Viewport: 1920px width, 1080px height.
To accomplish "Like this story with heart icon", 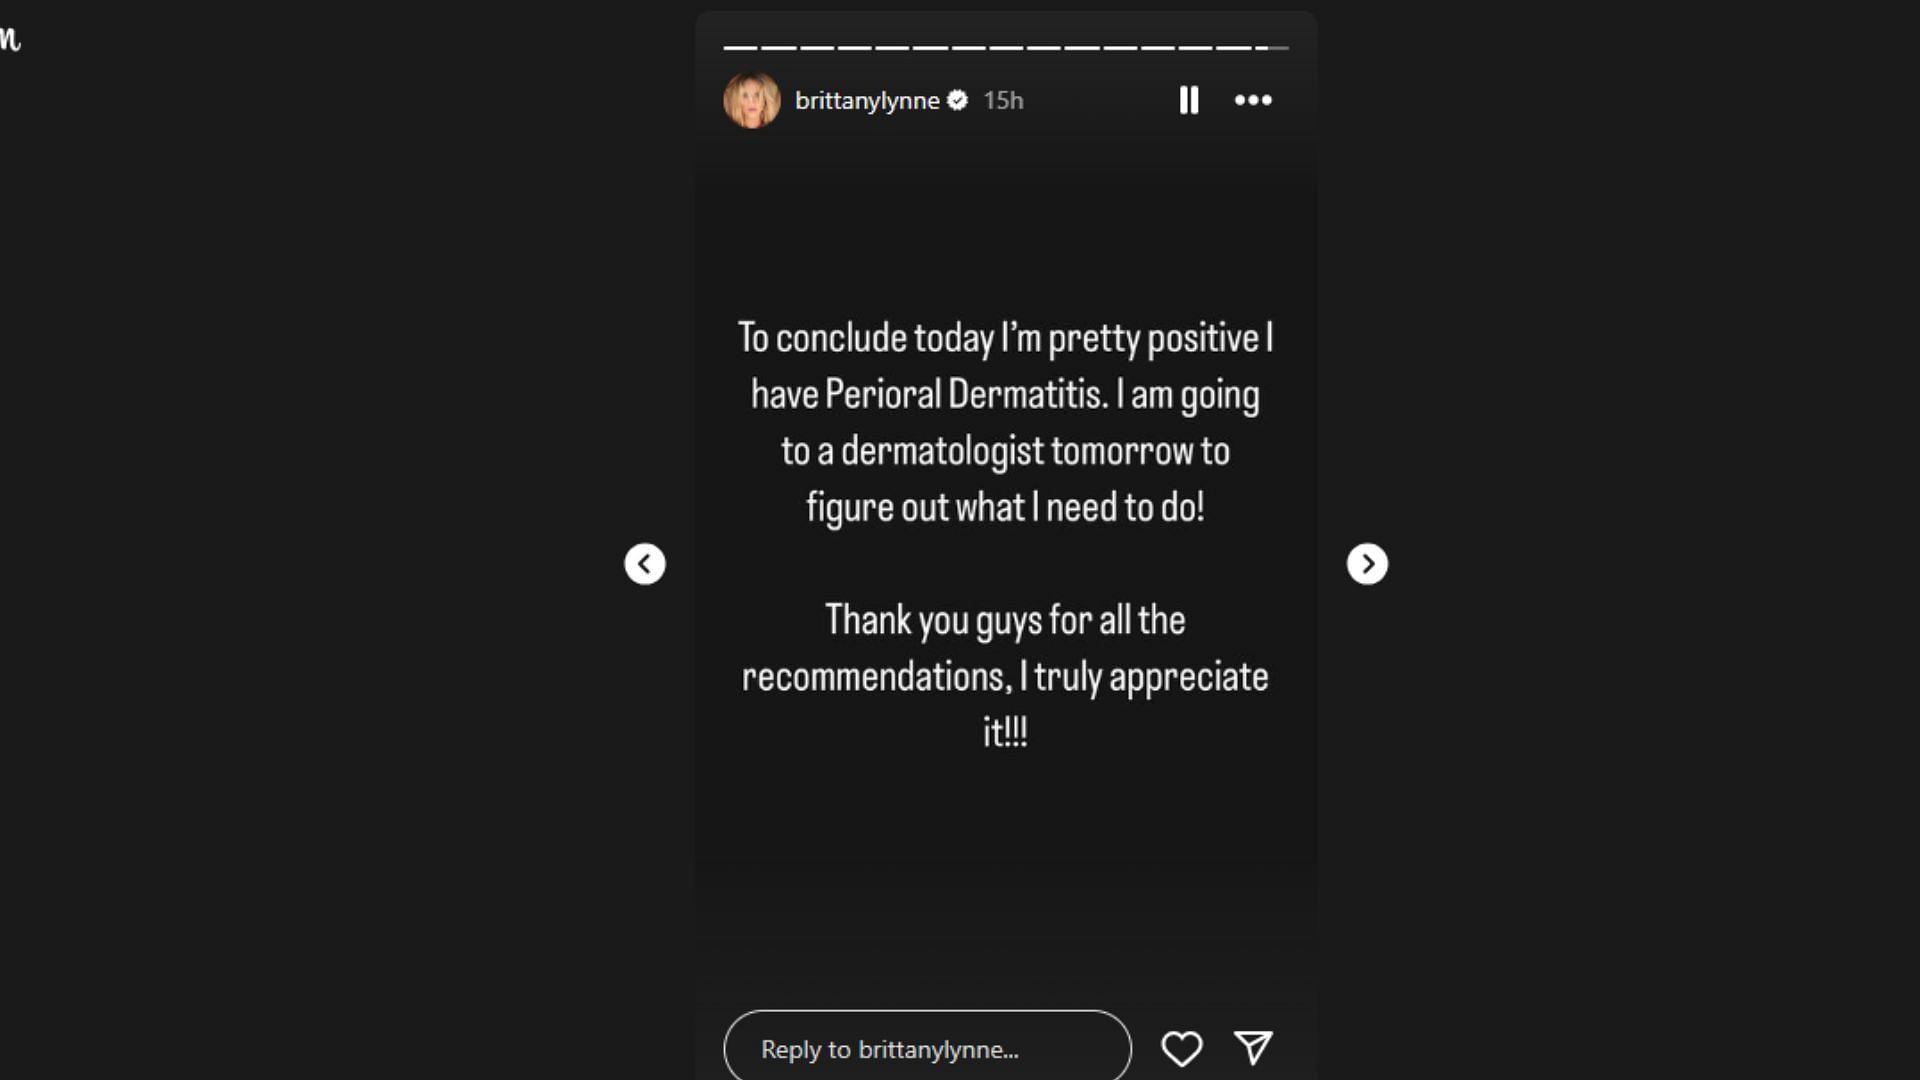I will pos(1182,1048).
